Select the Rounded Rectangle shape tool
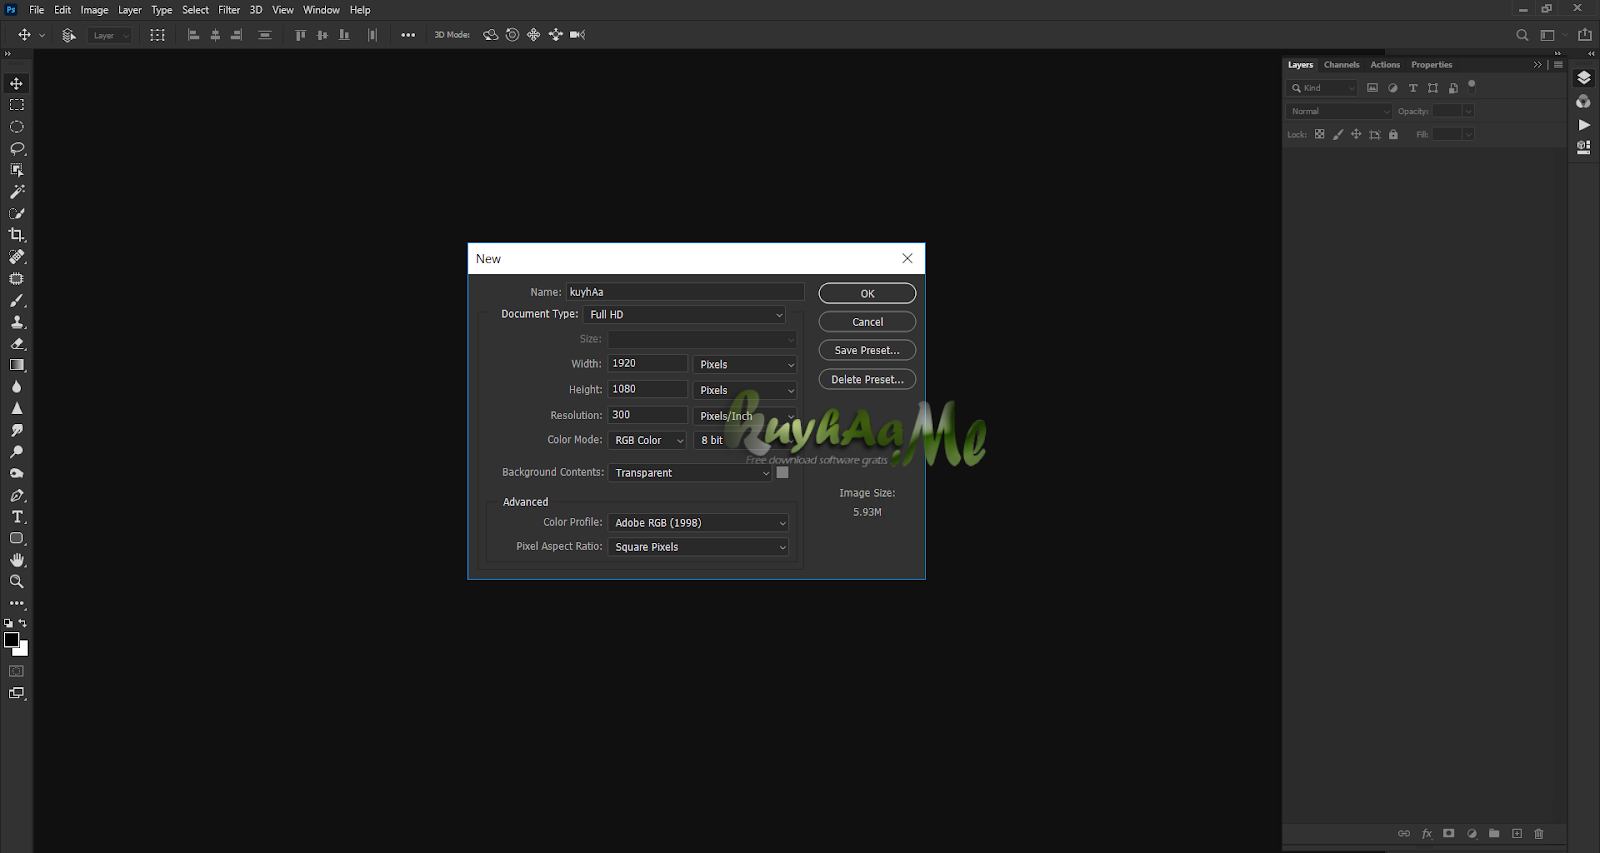Image resolution: width=1600 pixels, height=853 pixels. (17, 538)
